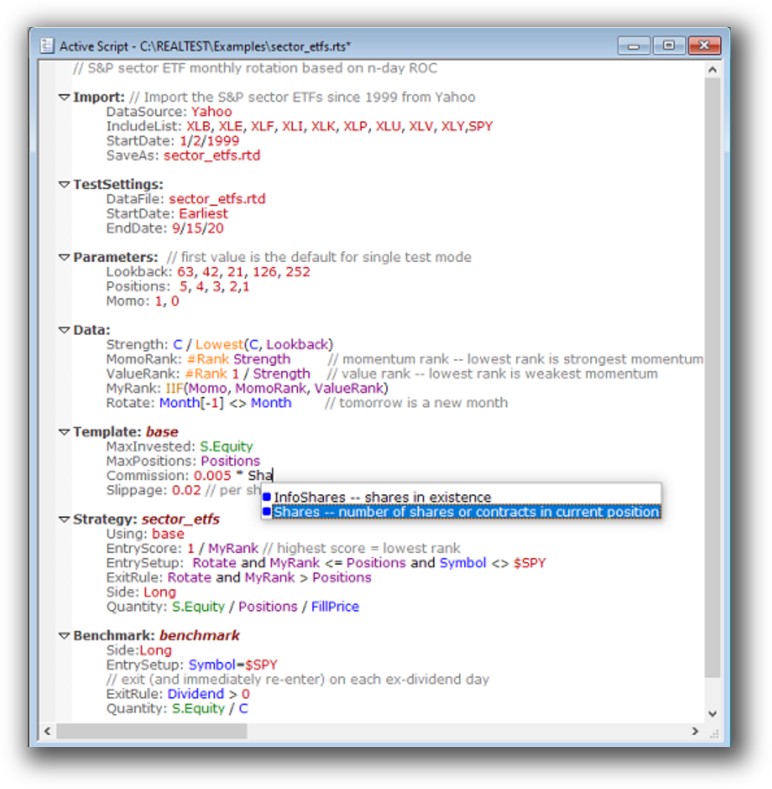Click S.Equity after MaxInvested
This screenshot has height=789, width=772.
pyautogui.click(x=226, y=447)
